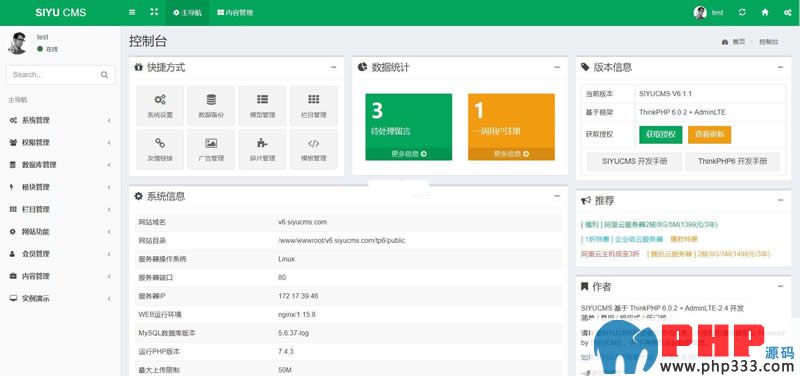Click 更多信息 on orange 一周用户注册 card
The image size is (800, 376).
(x=511, y=154)
